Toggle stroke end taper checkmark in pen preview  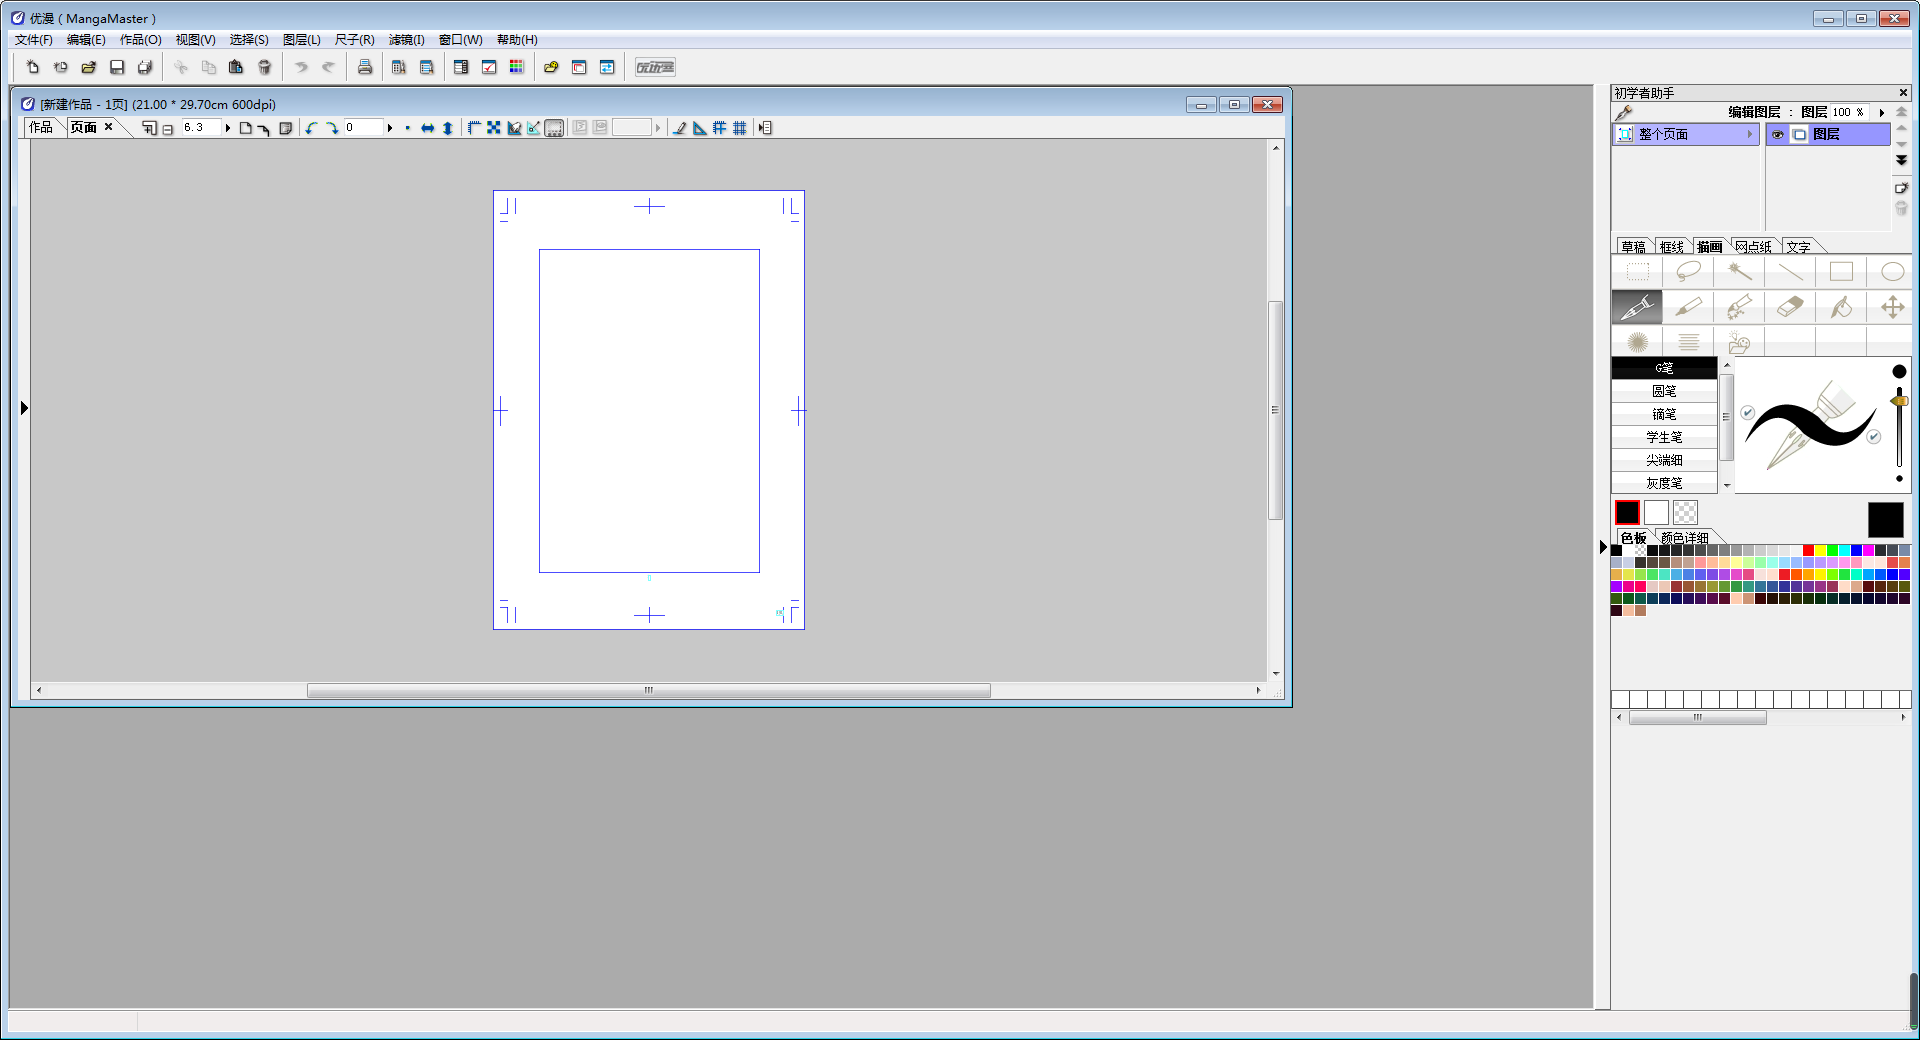pyautogui.click(x=1874, y=437)
